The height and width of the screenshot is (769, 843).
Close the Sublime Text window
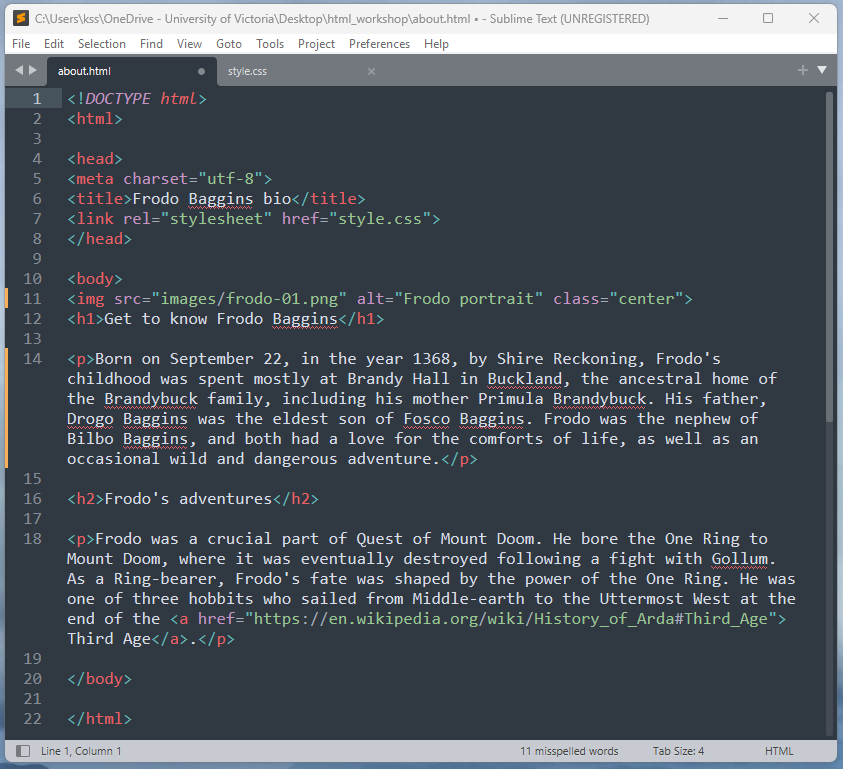click(814, 18)
